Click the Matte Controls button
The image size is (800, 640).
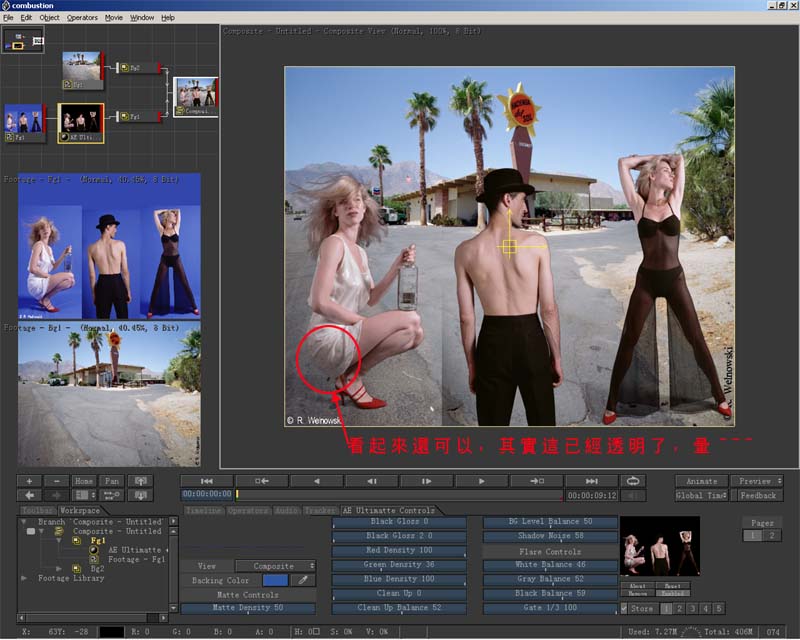(248, 595)
